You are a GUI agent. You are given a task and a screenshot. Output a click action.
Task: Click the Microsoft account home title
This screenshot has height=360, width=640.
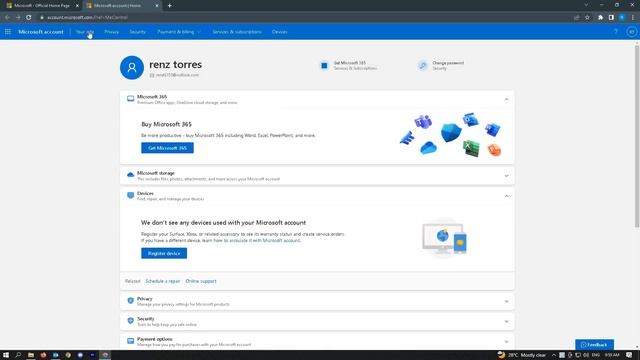(41, 32)
